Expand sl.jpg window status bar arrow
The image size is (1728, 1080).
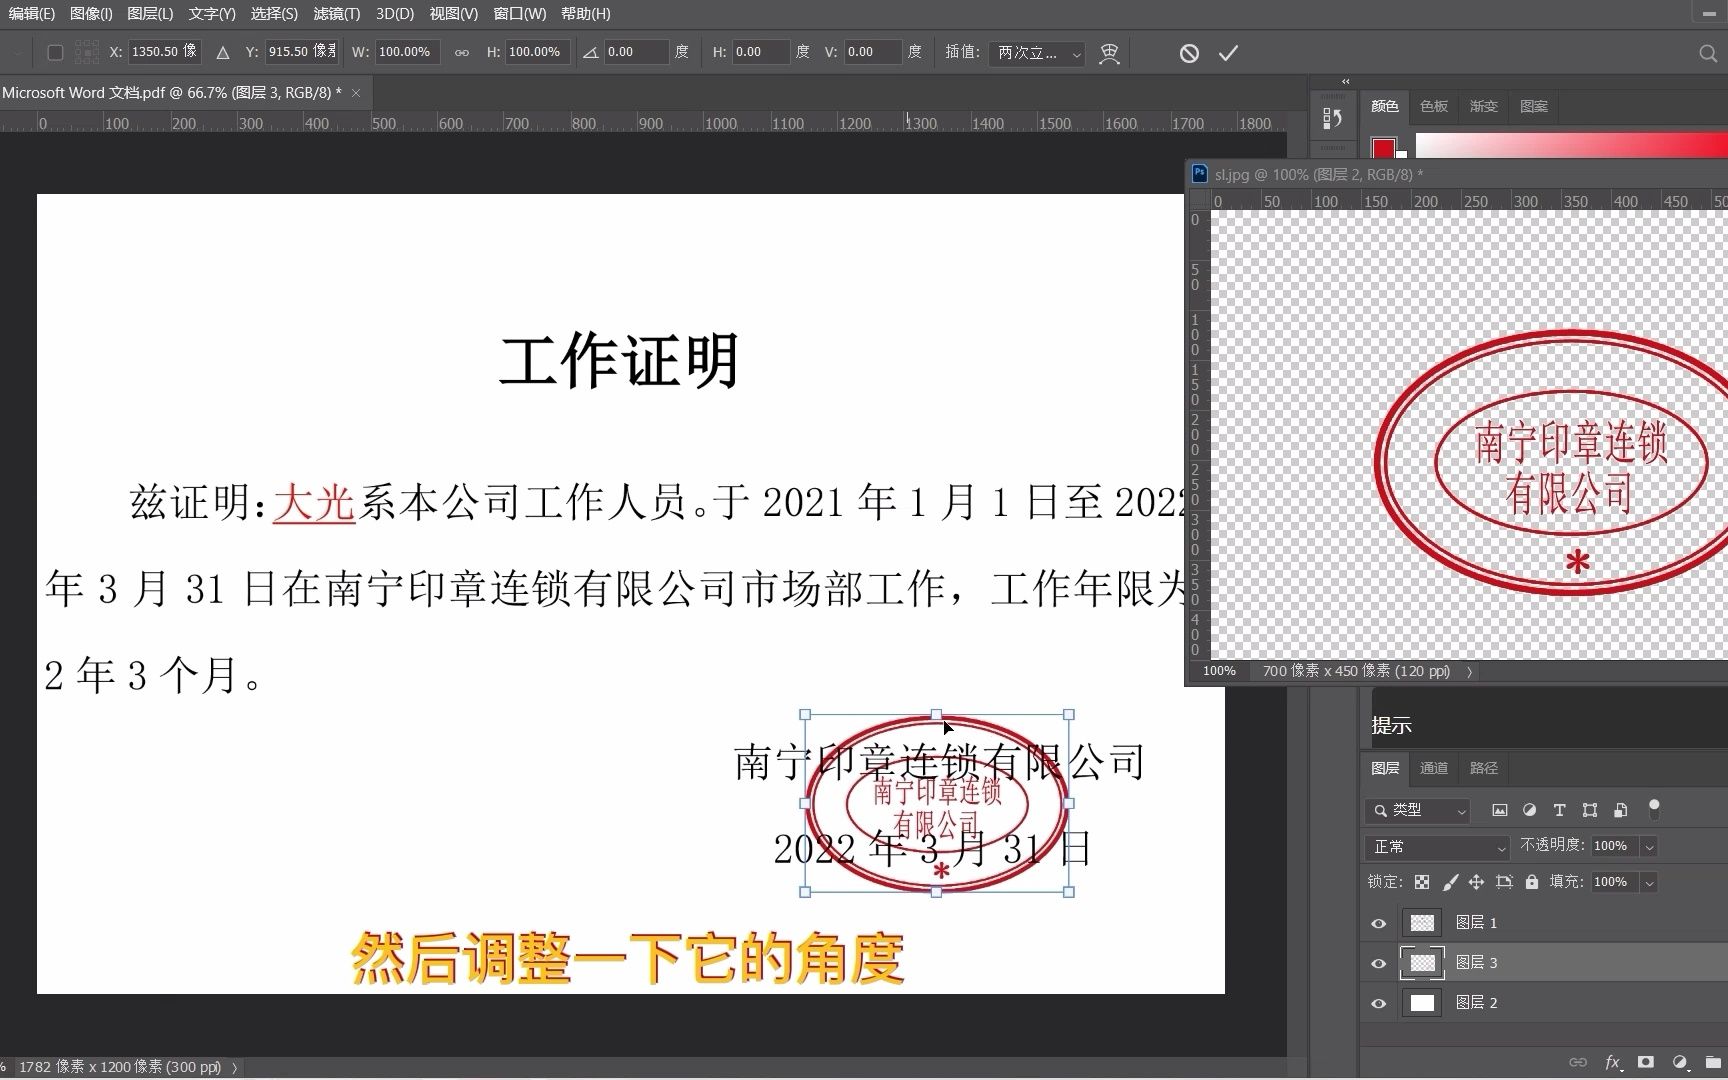[x=1469, y=672]
